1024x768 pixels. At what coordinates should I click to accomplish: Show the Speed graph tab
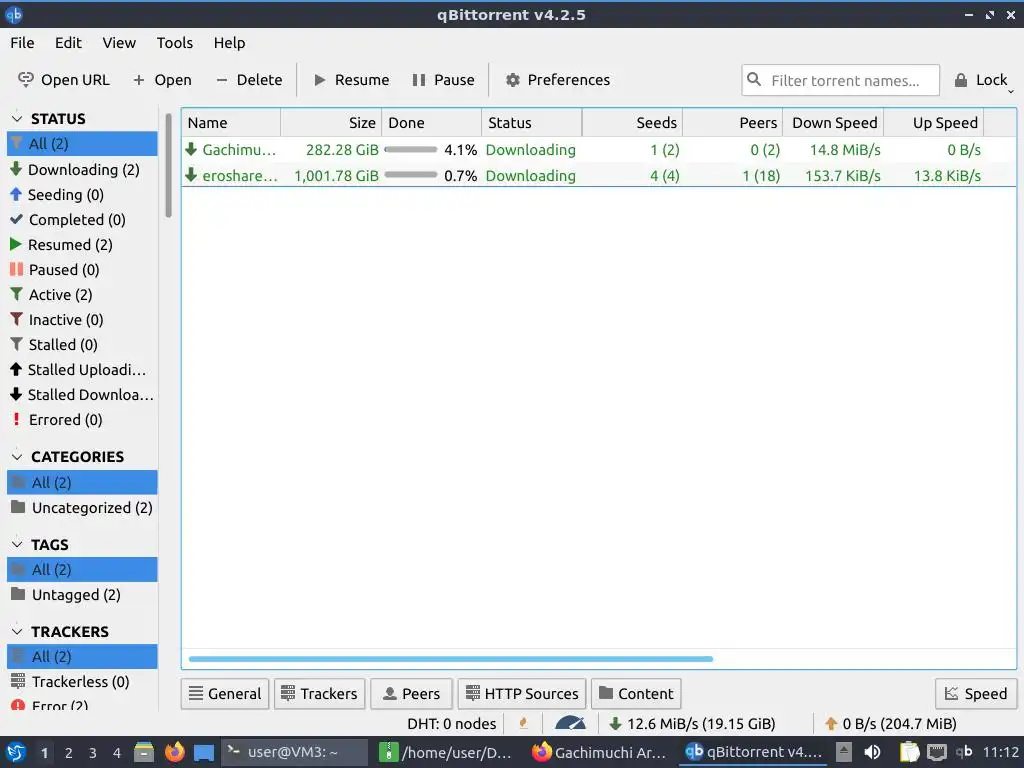(976, 694)
